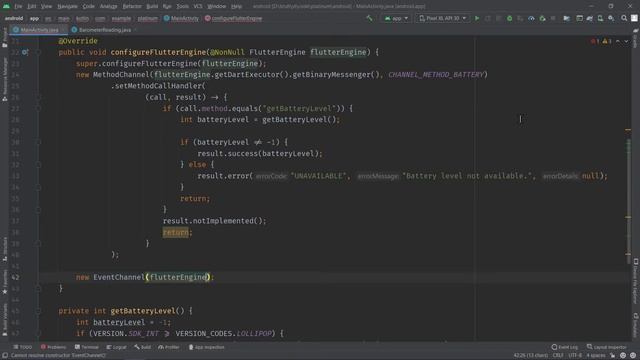Open the Project tool window sidebar tab
Viewport: 640px width, 360px height.
pyautogui.click(x=4, y=38)
